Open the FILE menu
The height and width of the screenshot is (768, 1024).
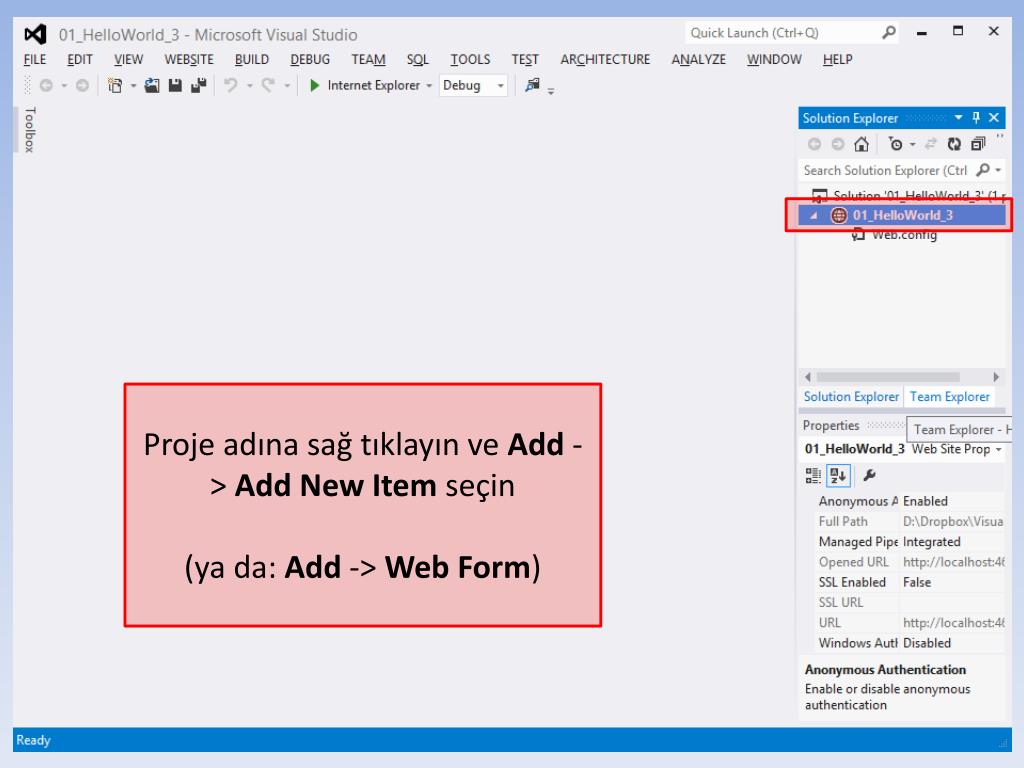click(35, 59)
